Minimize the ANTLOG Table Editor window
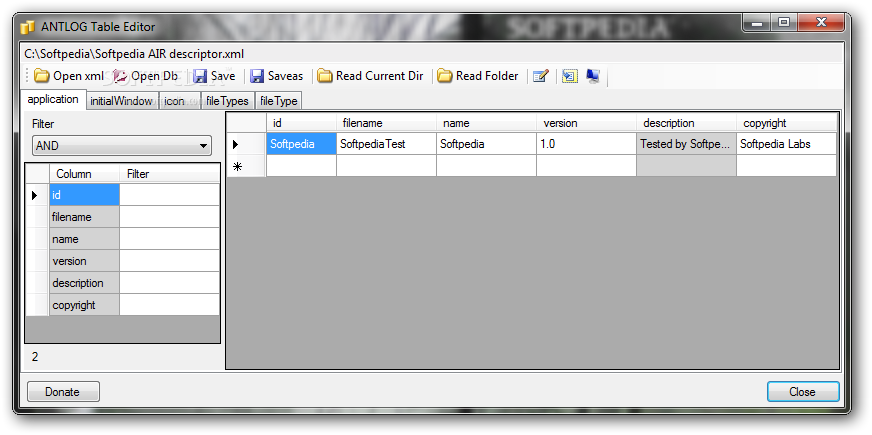 pos(757,23)
